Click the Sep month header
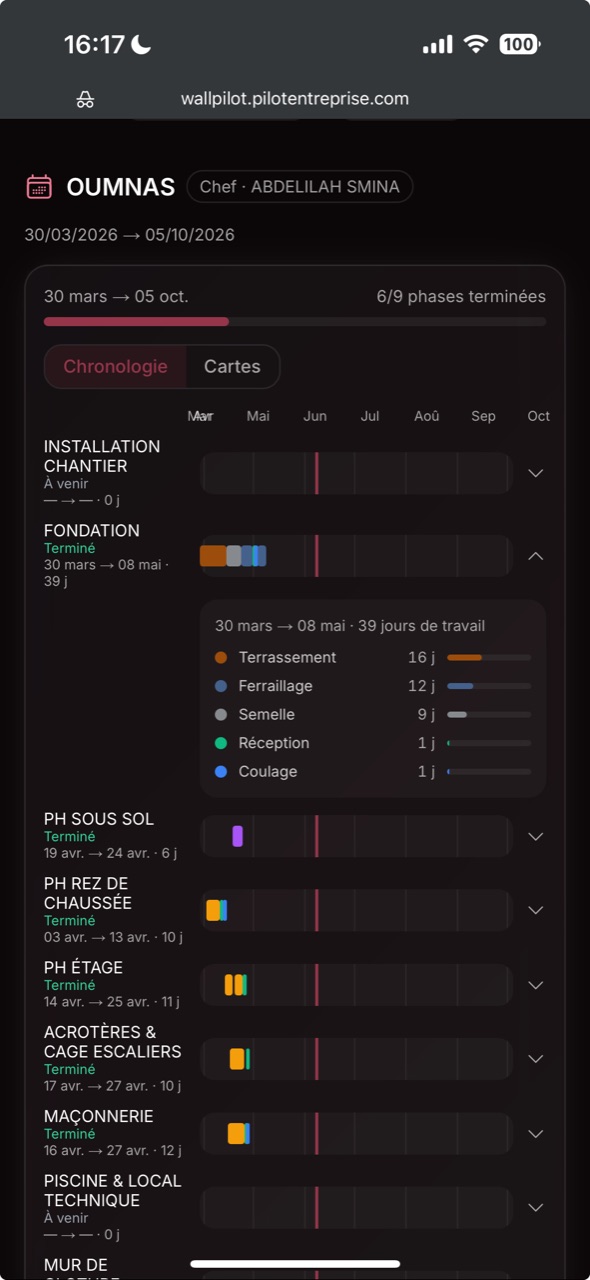 click(x=483, y=416)
